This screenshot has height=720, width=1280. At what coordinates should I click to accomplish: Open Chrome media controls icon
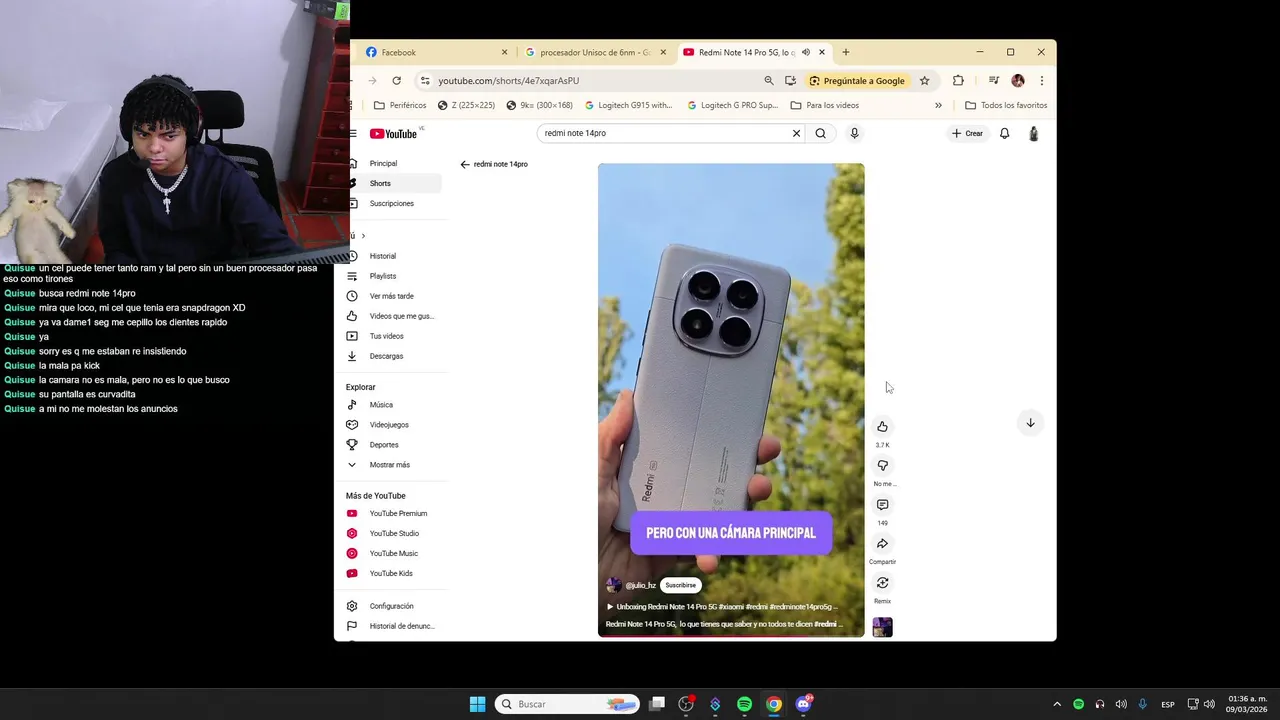click(x=994, y=81)
